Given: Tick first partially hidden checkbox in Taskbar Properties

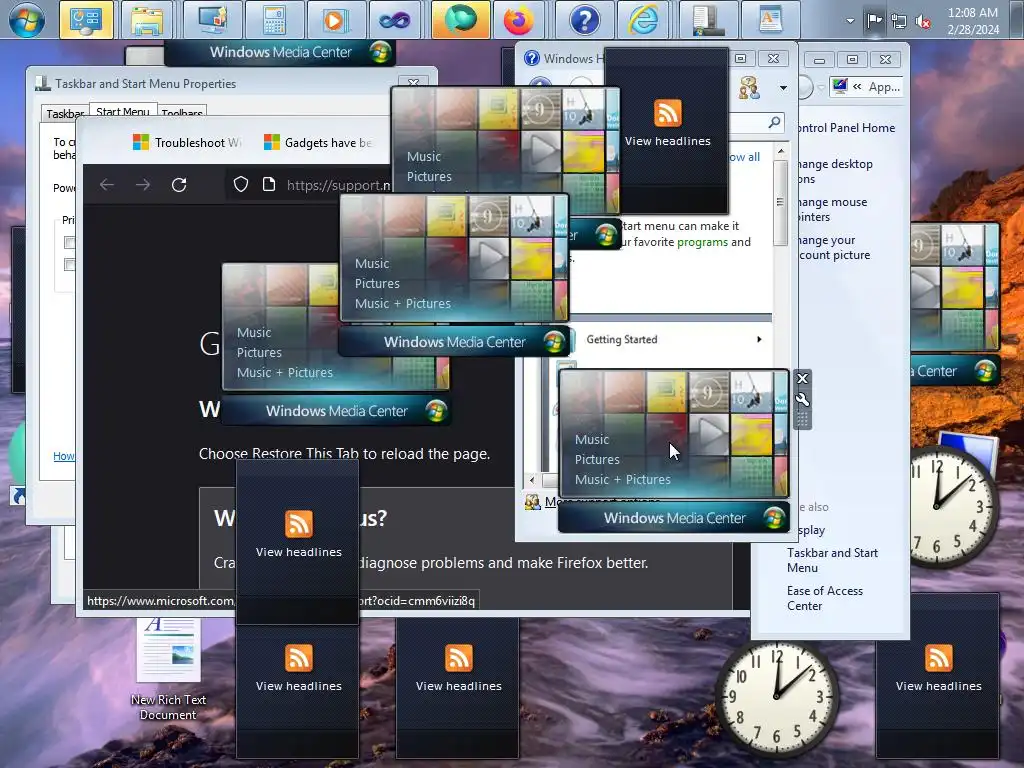Looking at the screenshot, I should pyautogui.click(x=69, y=242).
